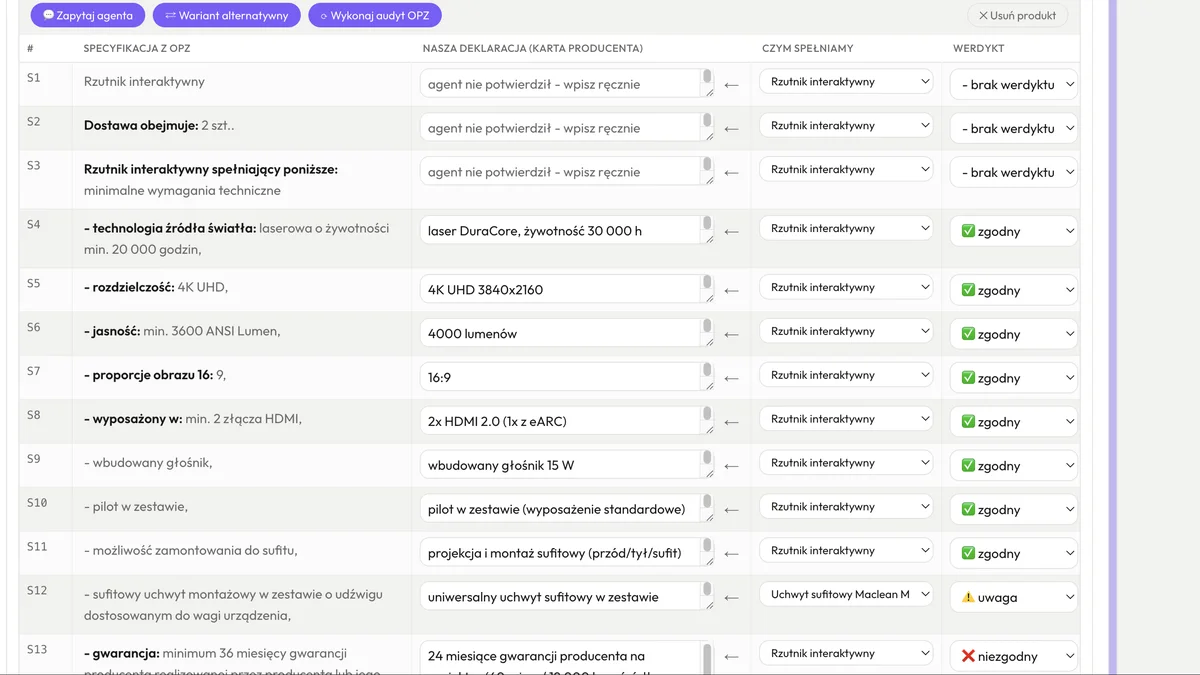Click the arrow button in row S1
This screenshot has height=675, width=1200.
pyautogui.click(x=731, y=85)
